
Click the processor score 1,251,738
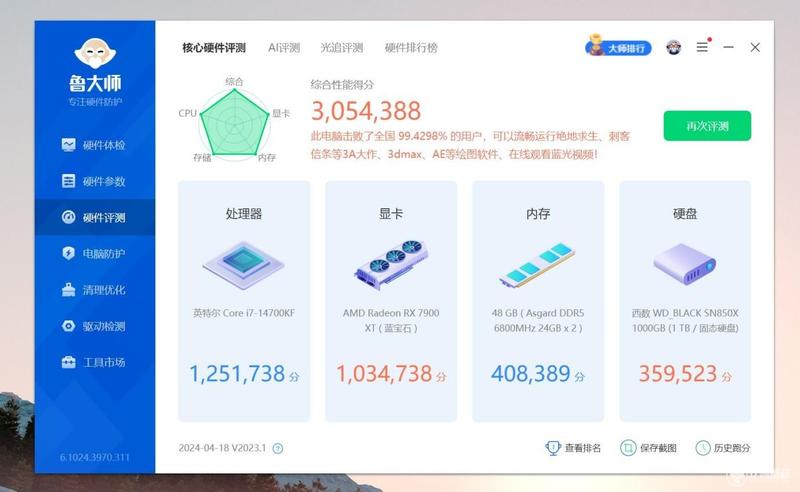tap(237, 374)
